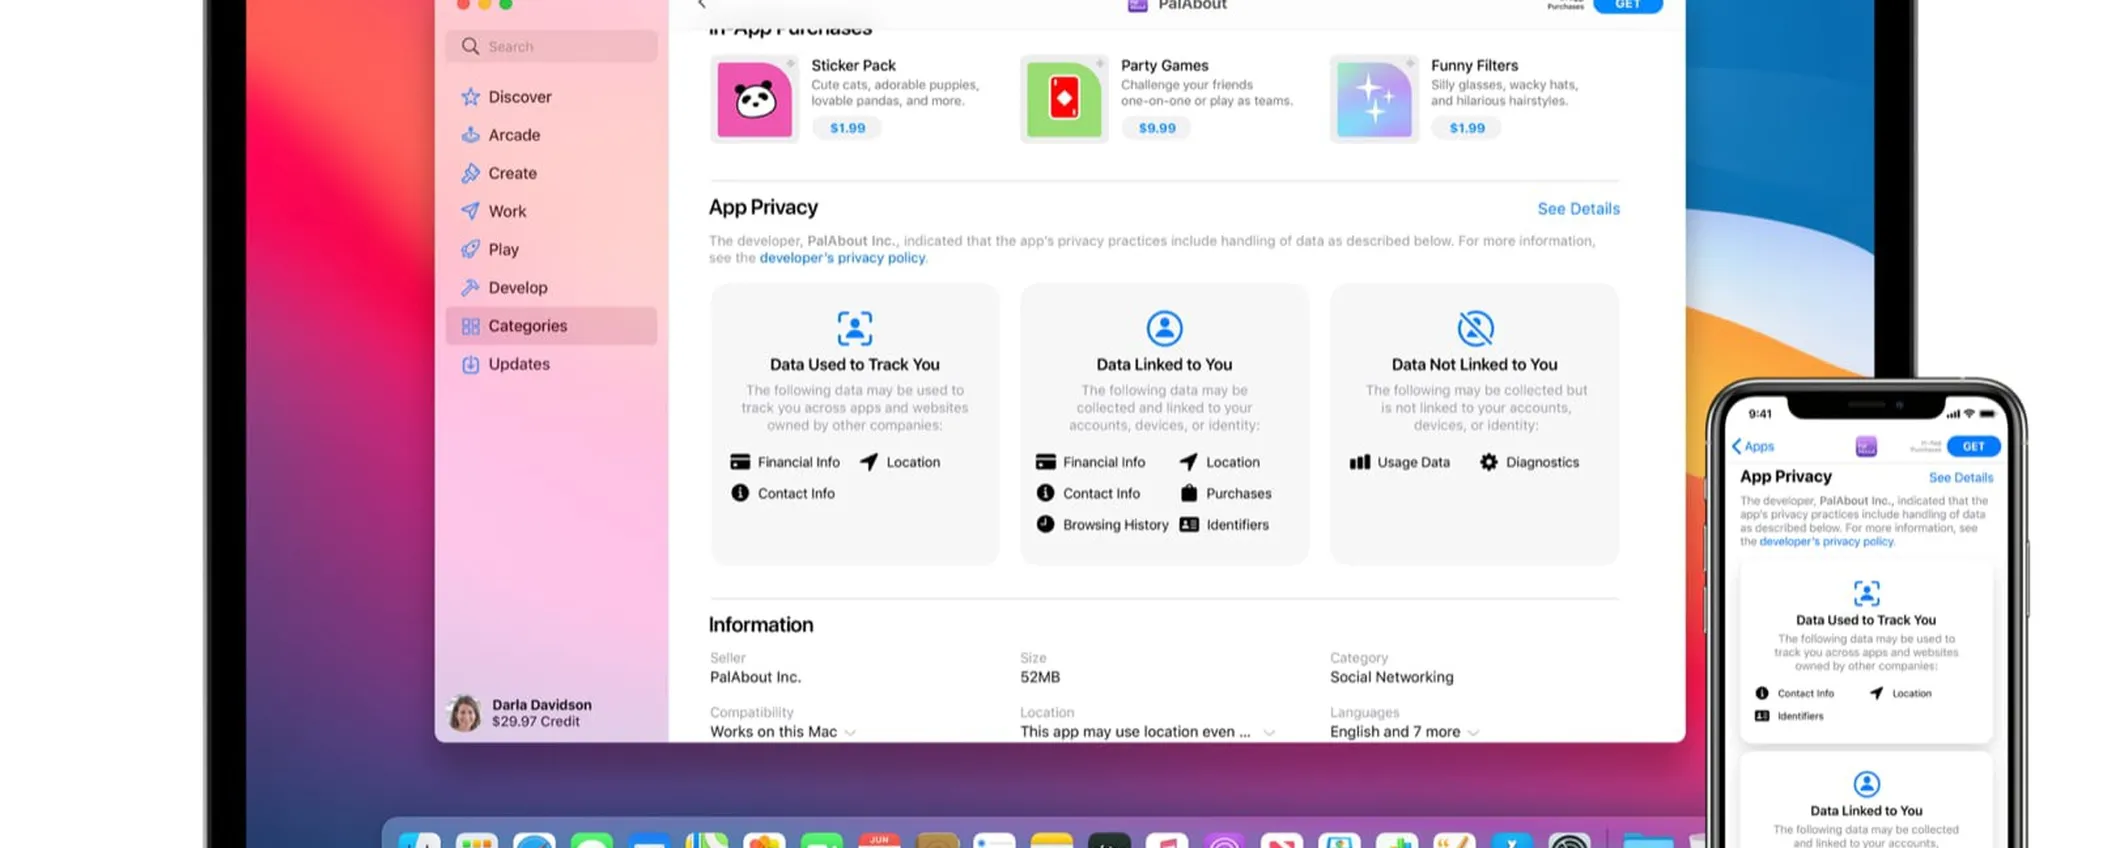Click the Data Linked to You person icon

pos(1164,328)
